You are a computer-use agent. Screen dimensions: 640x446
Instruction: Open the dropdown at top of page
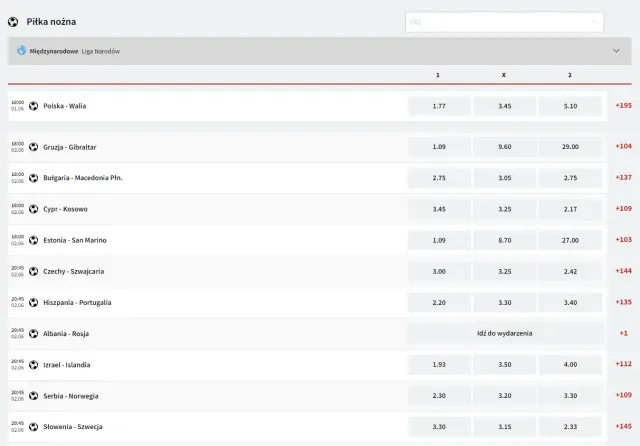click(504, 21)
